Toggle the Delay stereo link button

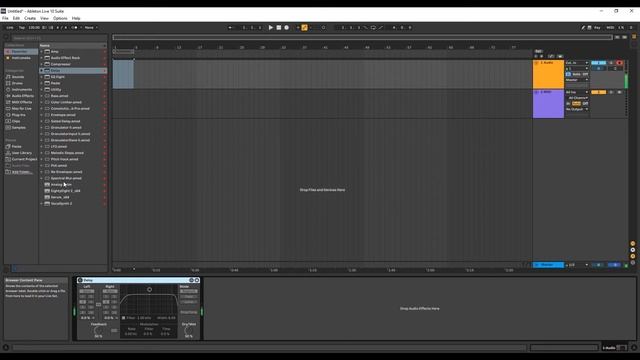(x=98, y=304)
